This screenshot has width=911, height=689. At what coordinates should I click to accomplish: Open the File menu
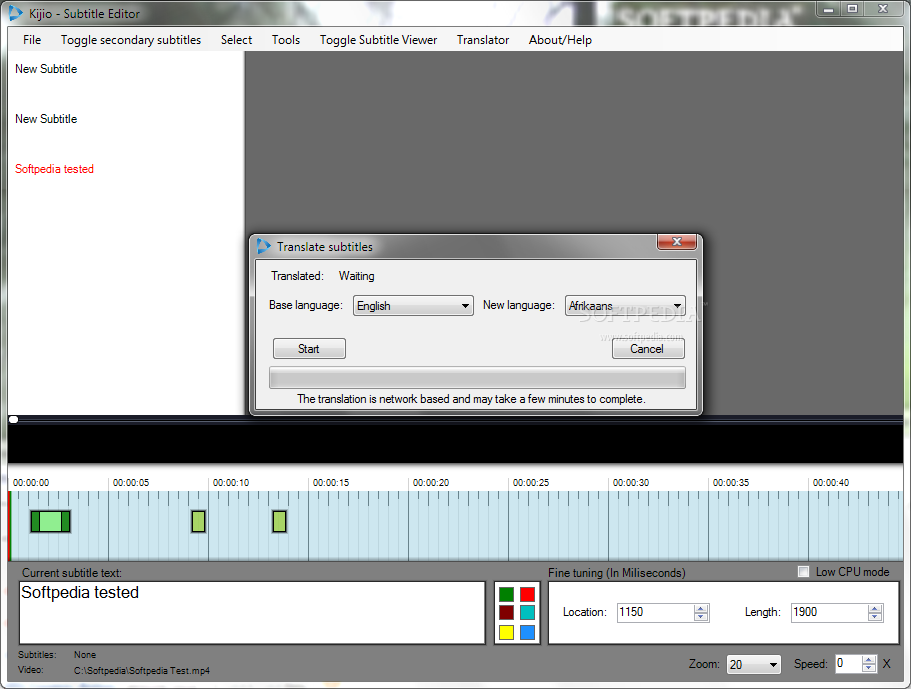pyautogui.click(x=32, y=40)
